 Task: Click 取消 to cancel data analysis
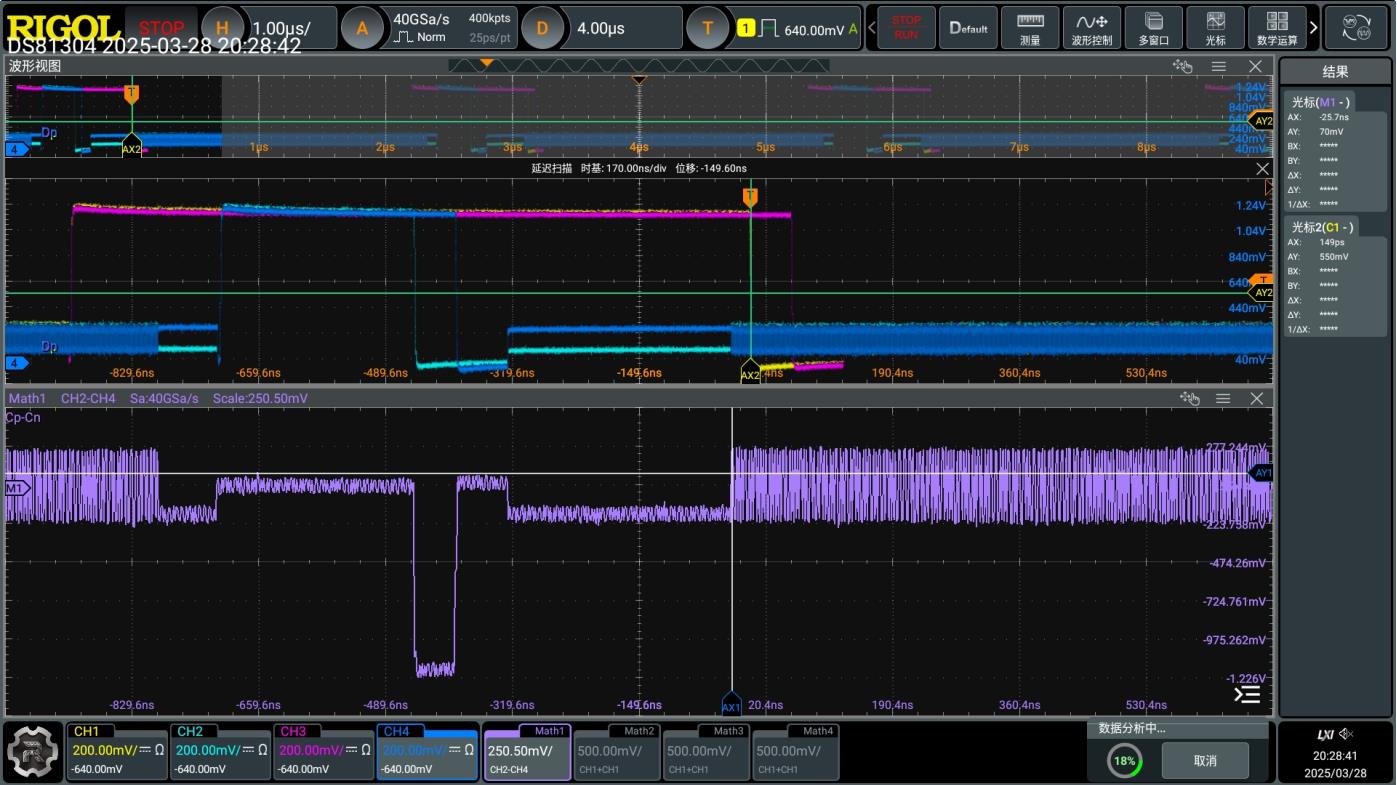pyautogui.click(x=1205, y=761)
